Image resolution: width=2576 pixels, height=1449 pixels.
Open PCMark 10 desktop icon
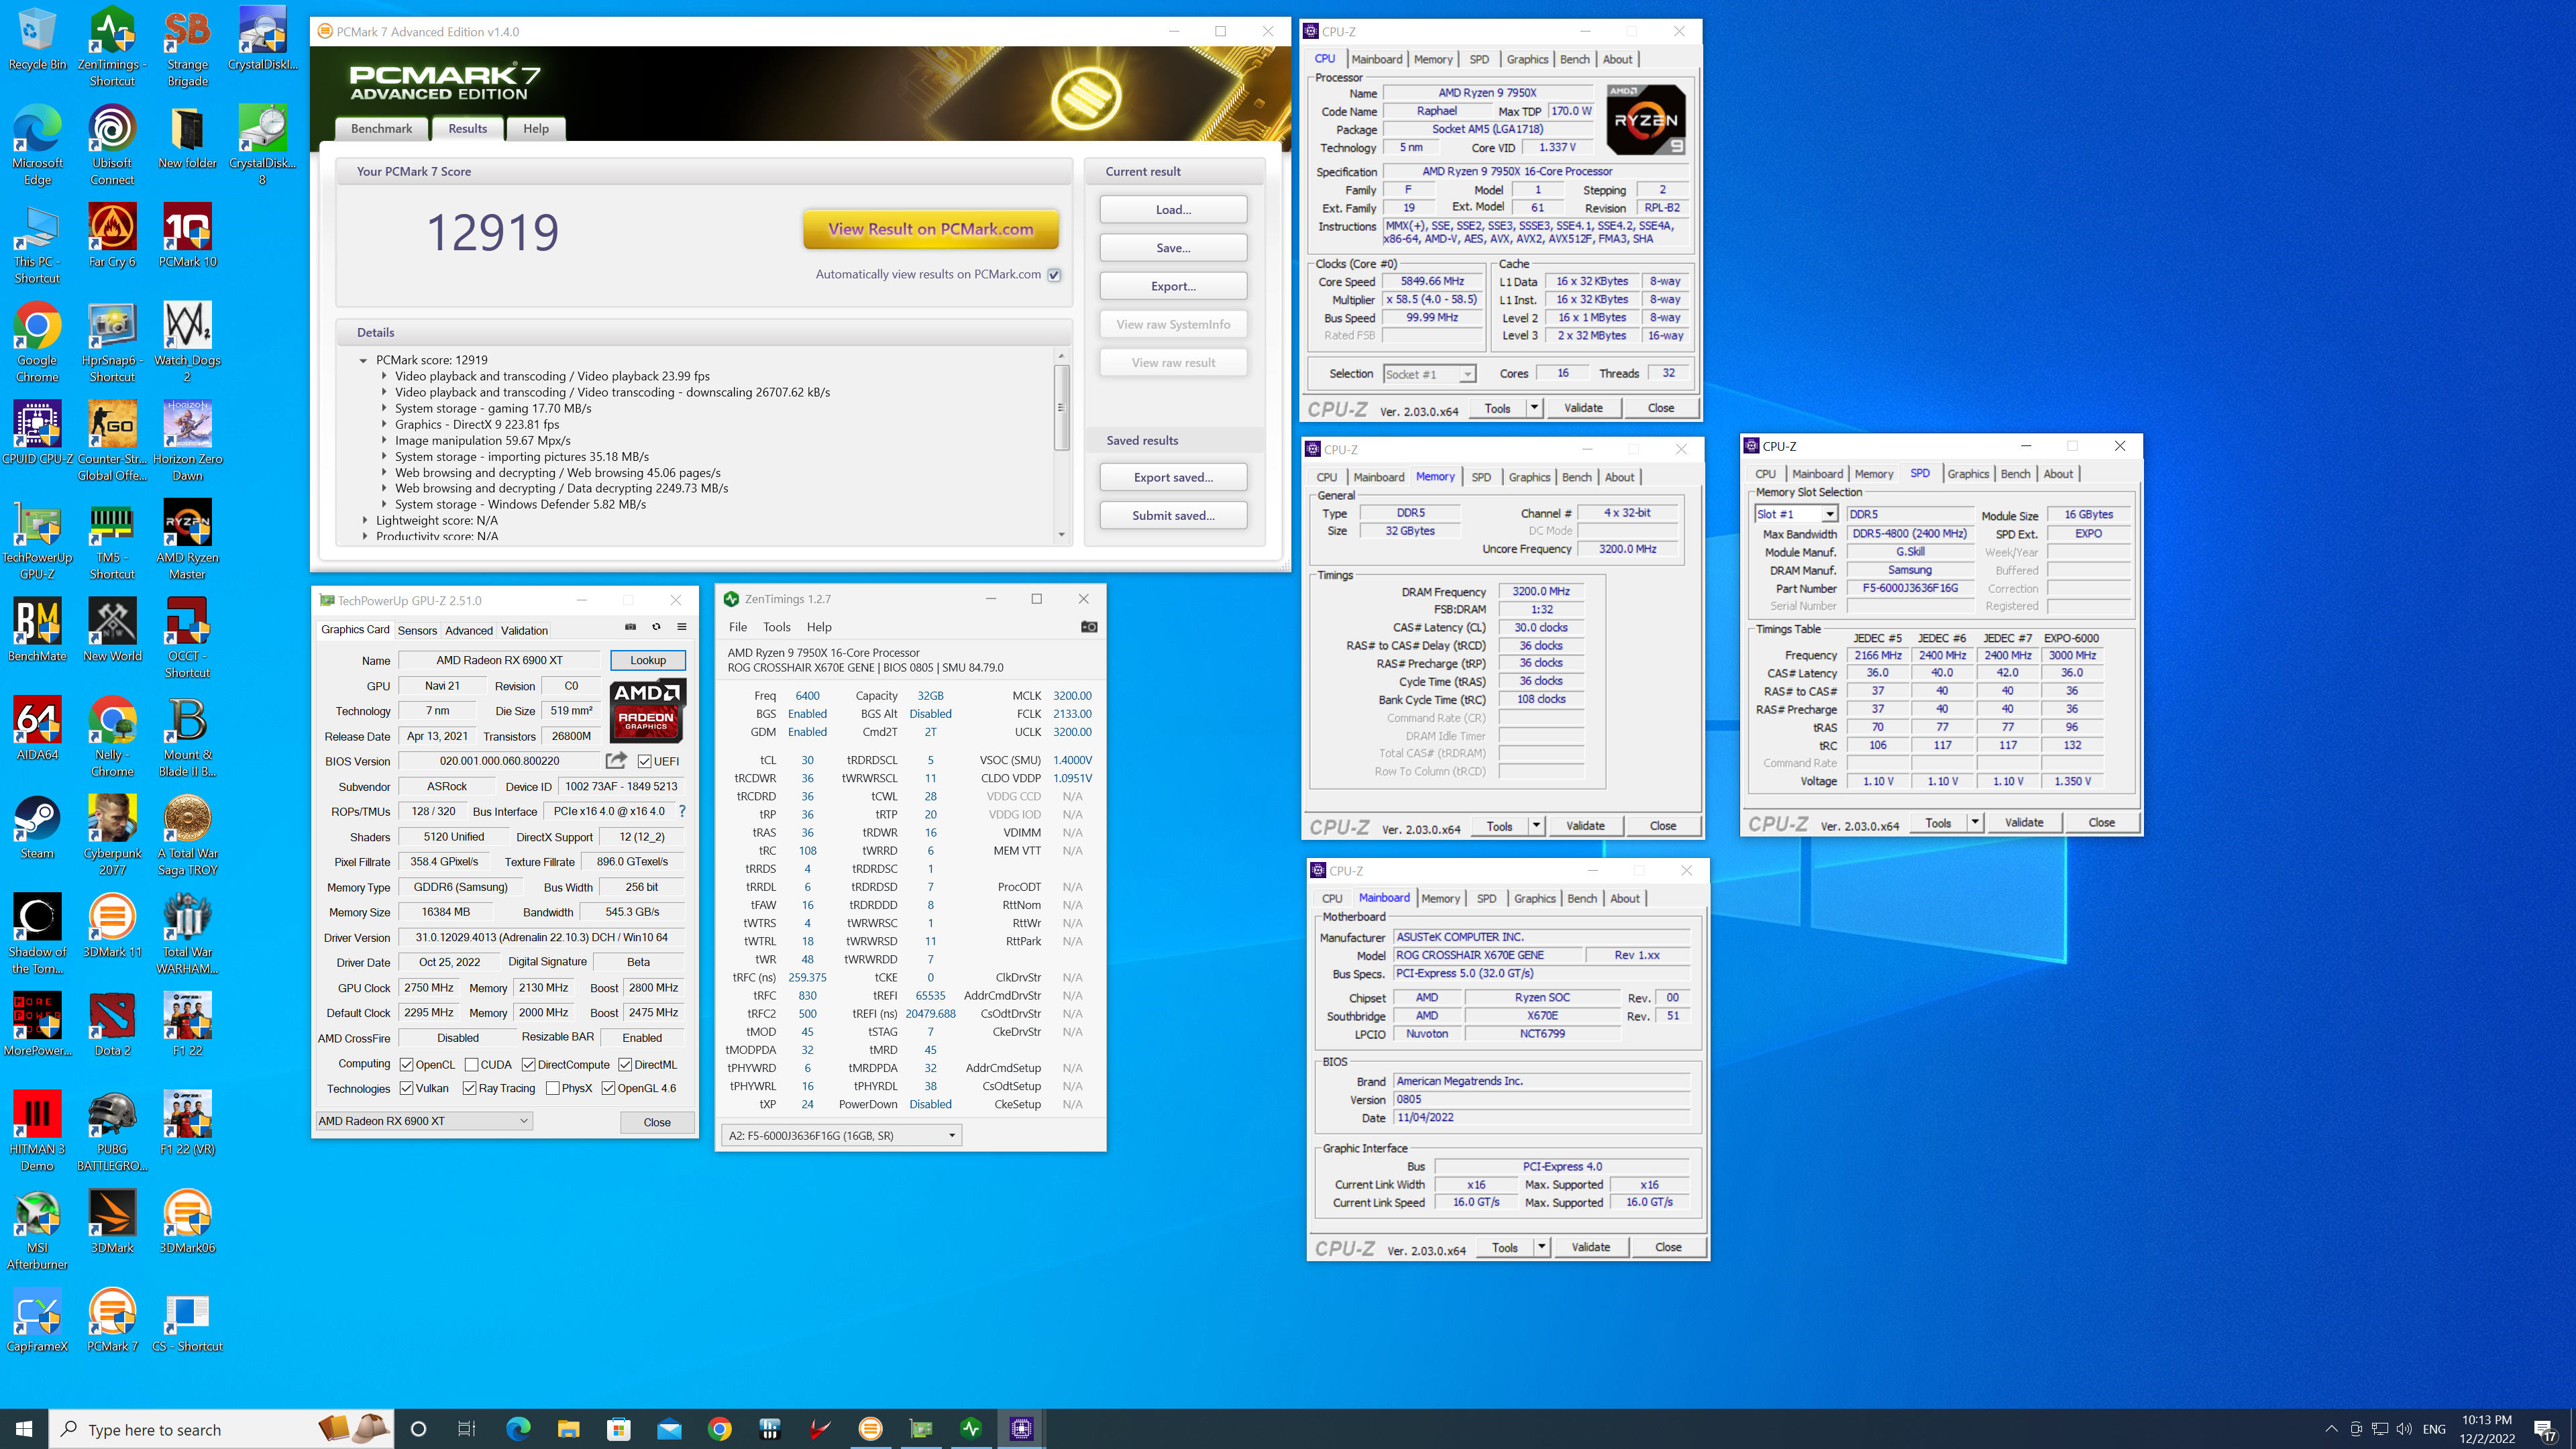187,236
